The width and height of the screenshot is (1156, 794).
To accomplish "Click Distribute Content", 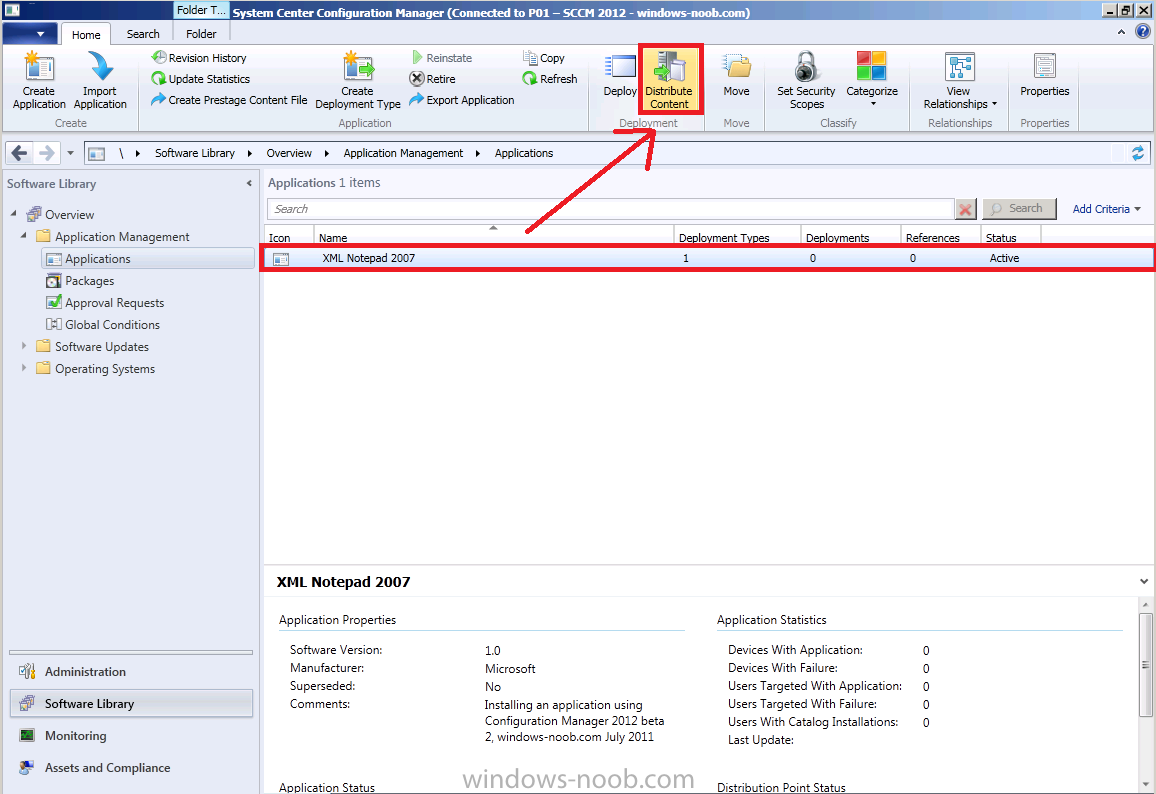I will click(669, 80).
